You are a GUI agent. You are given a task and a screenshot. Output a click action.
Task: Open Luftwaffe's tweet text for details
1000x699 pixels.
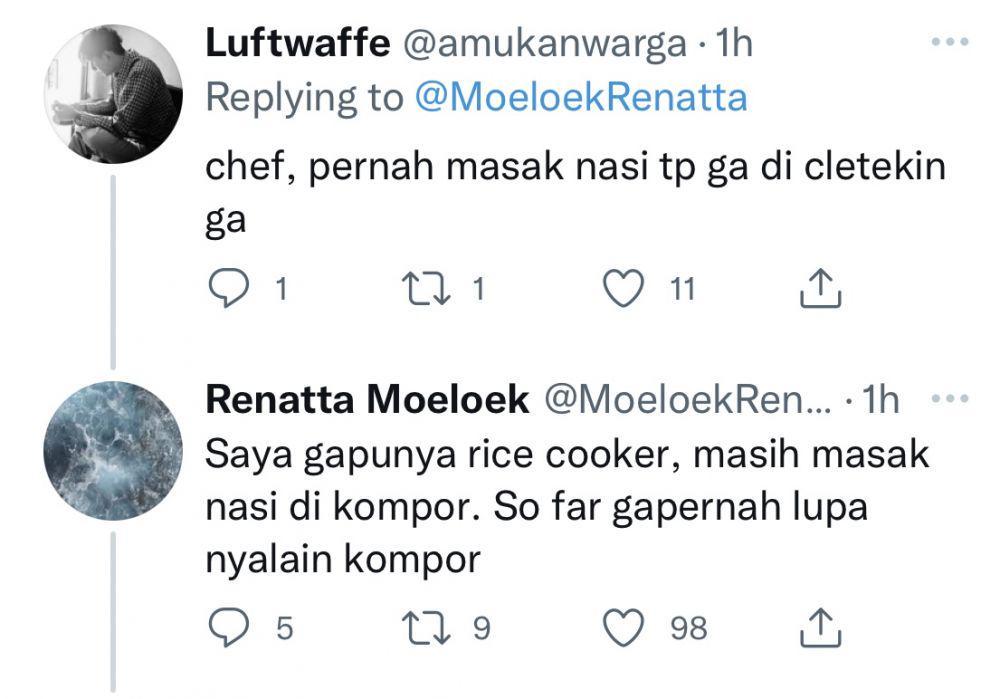(575, 192)
